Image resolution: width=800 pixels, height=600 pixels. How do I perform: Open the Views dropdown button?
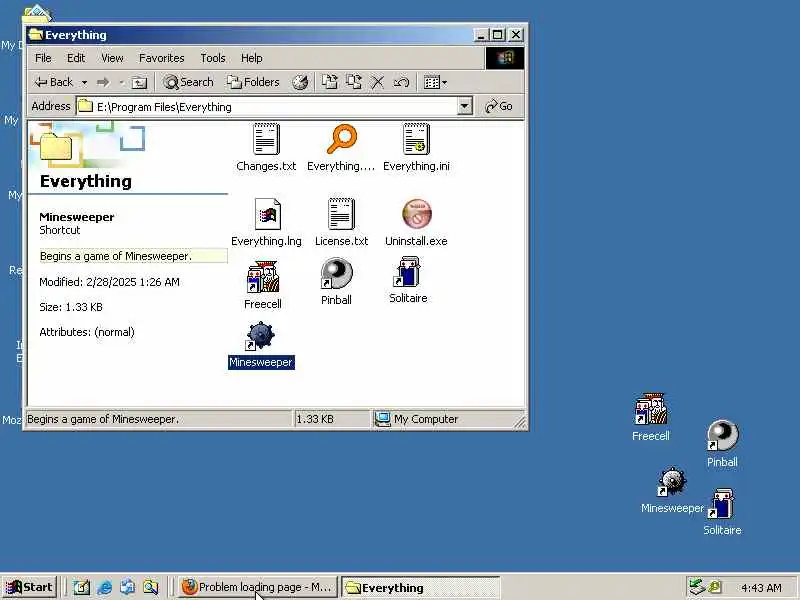click(x=435, y=82)
